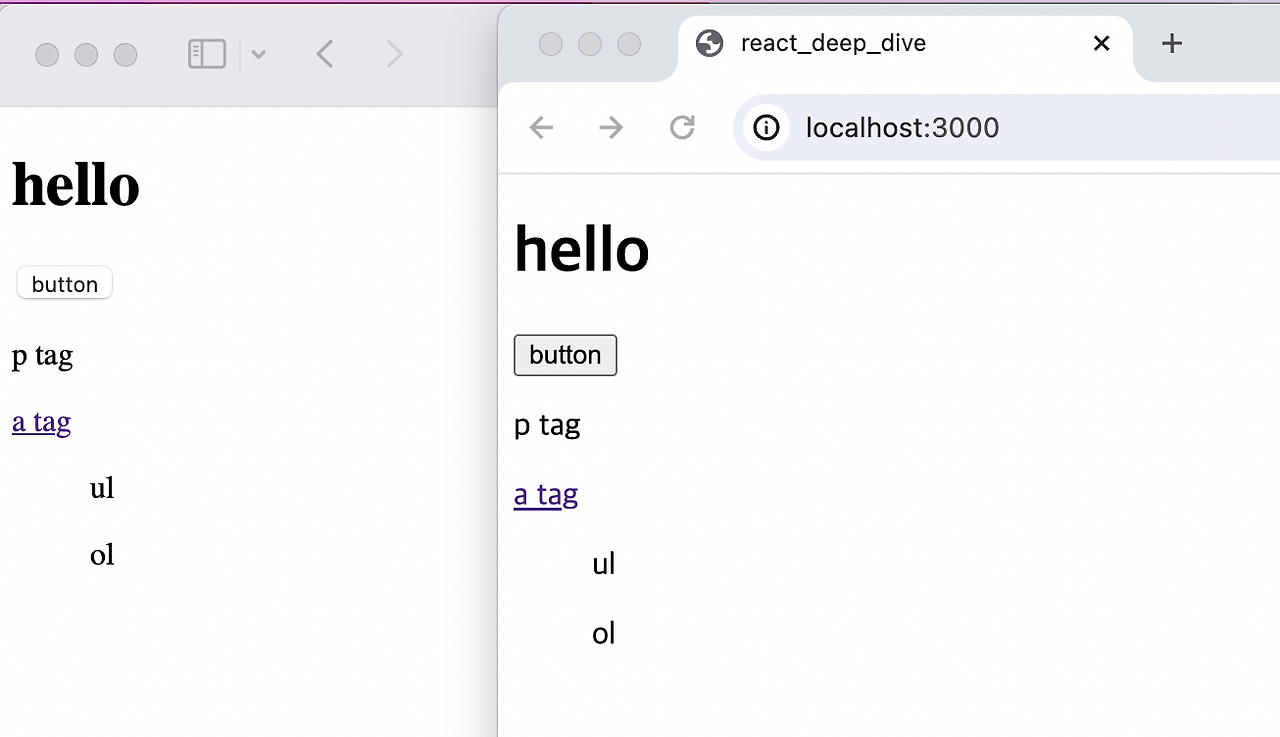The image size is (1280, 737).
Task: Click Chrome forward arrow
Action: coord(611,127)
